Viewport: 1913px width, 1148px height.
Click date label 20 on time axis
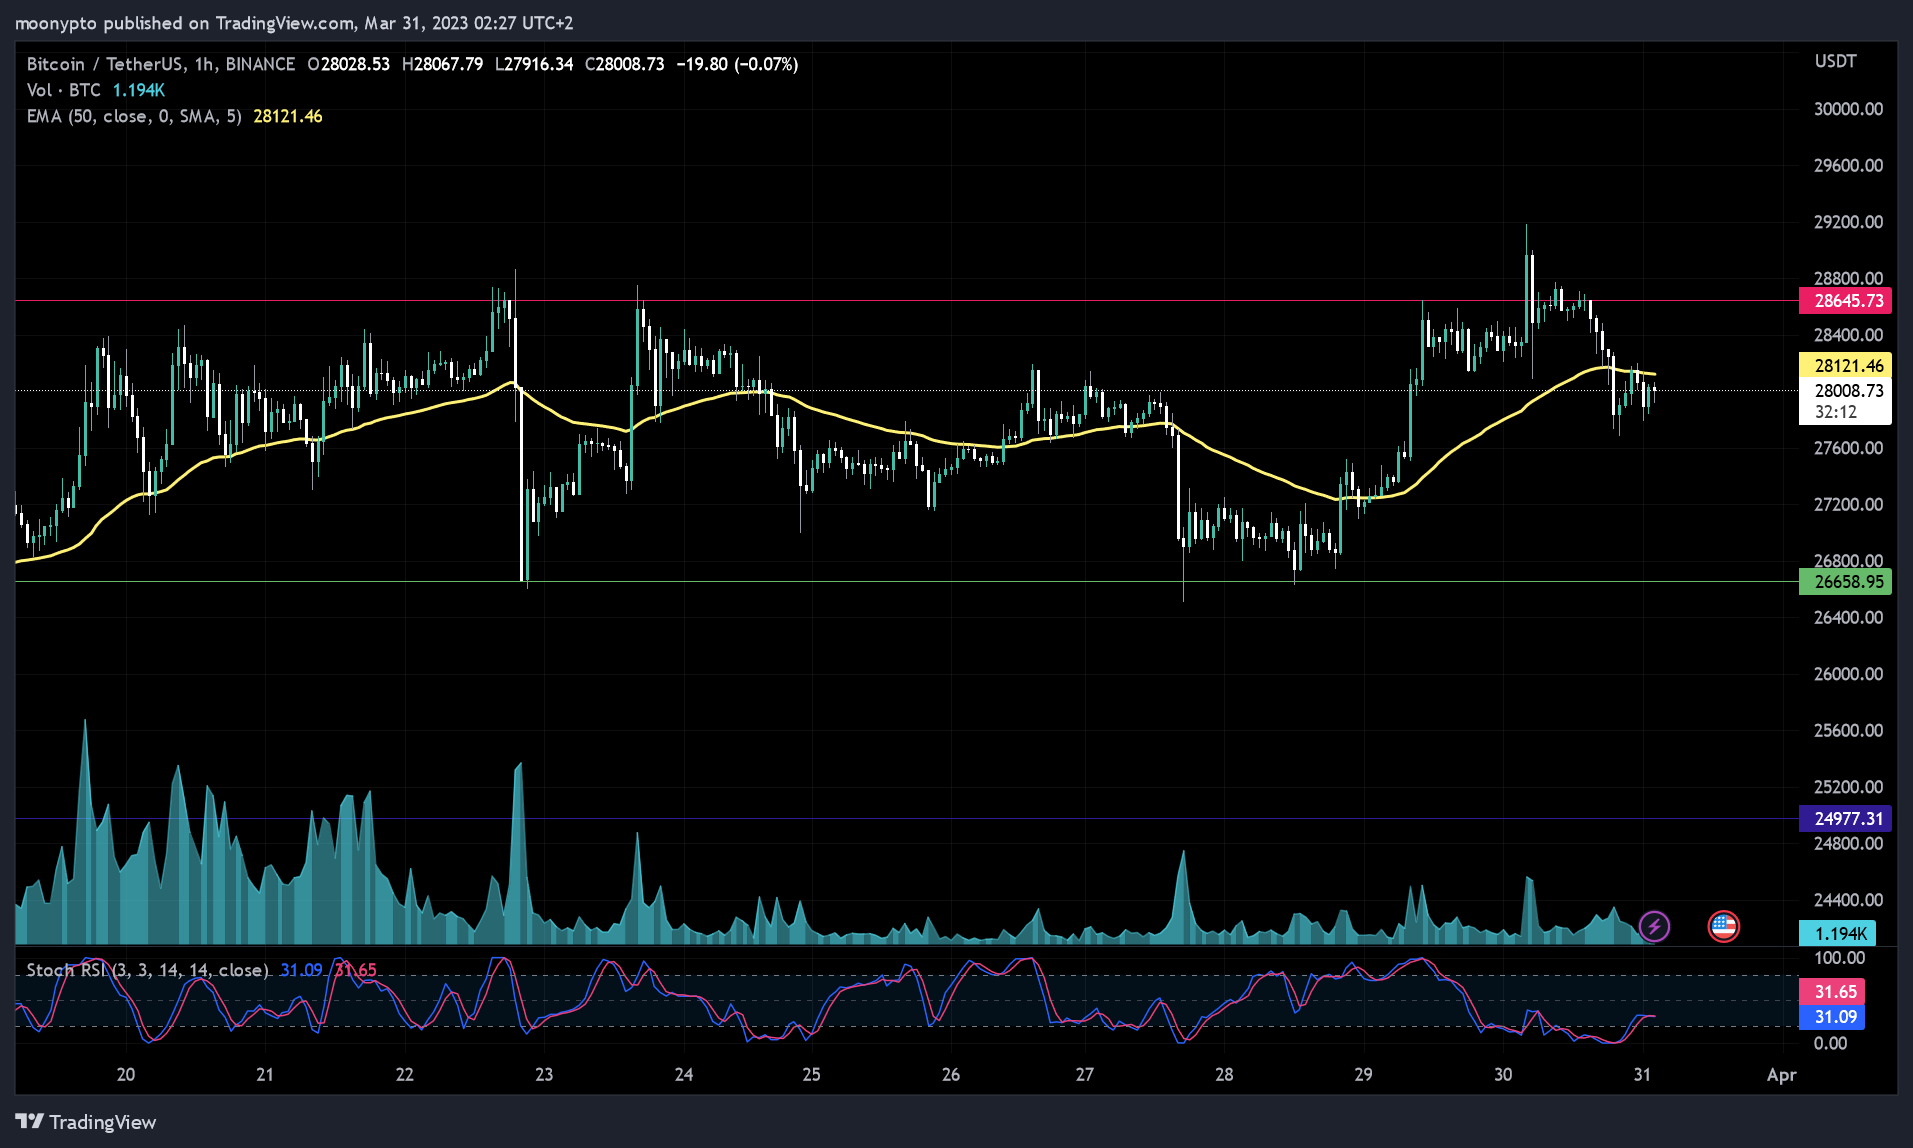pyautogui.click(x=126, y=1075)
